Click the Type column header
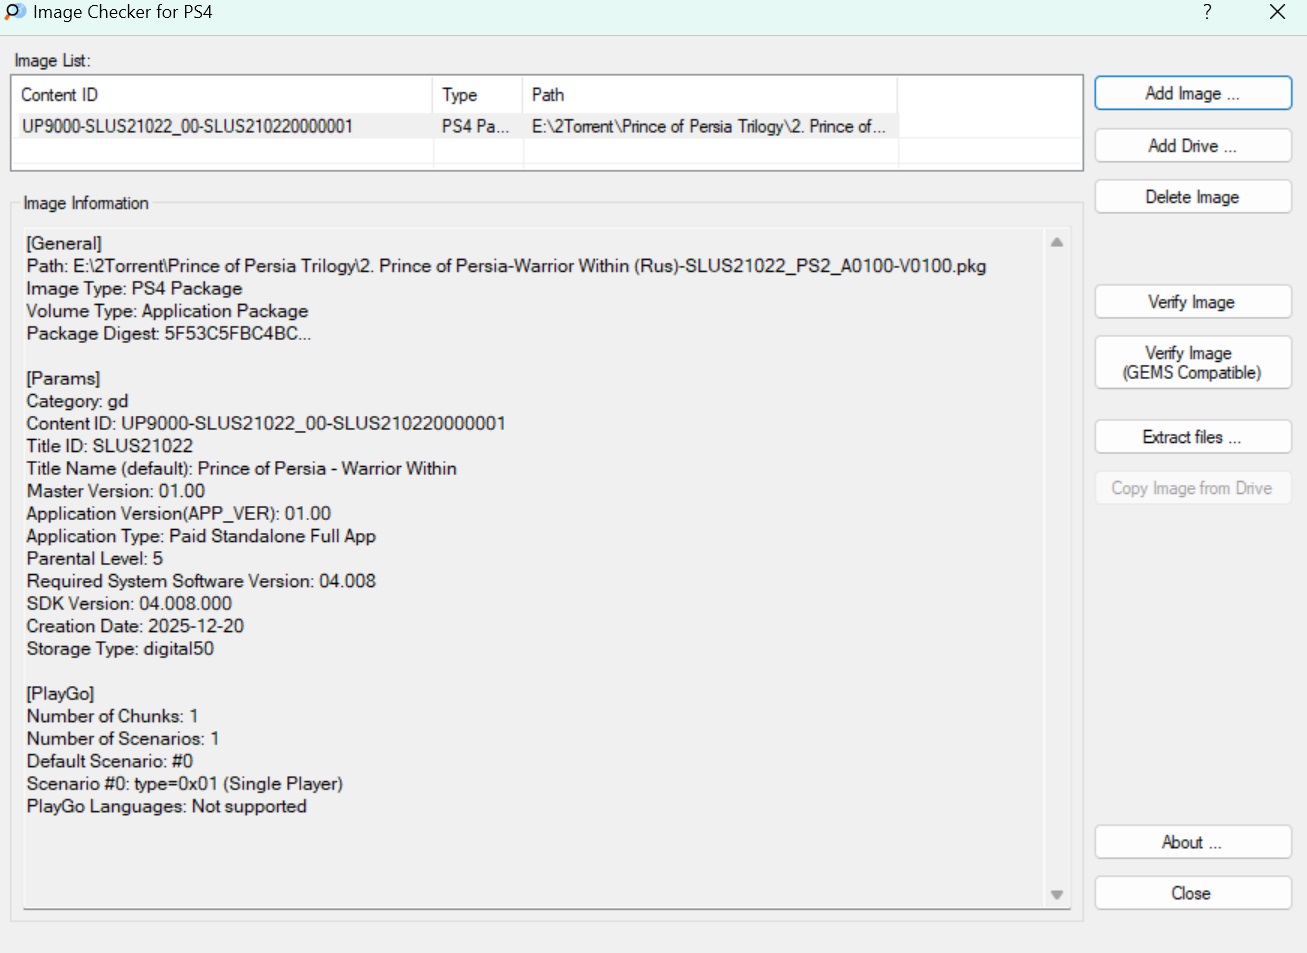The height and width of the screenshot is (953, 1307). 460,95
